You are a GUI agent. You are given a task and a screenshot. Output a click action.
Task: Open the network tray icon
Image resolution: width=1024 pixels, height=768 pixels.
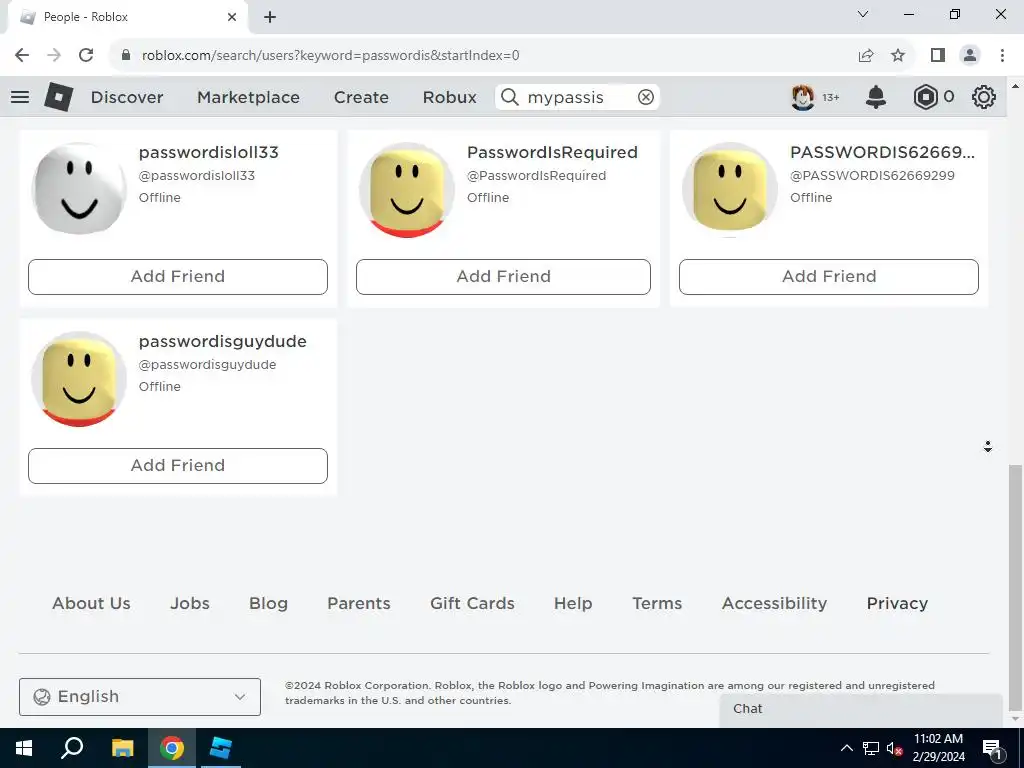(x=871, y=748)
